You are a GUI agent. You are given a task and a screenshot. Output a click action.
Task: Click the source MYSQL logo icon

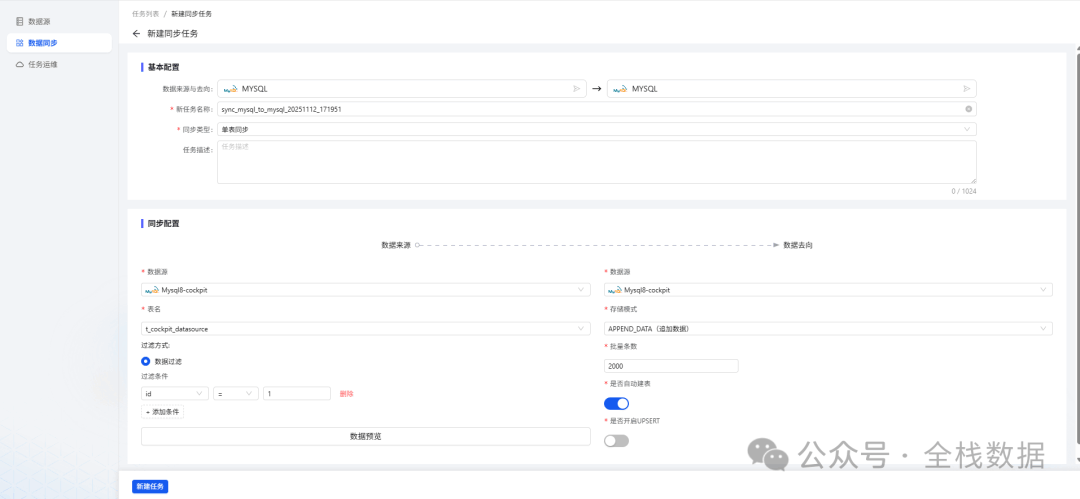tap(229, 89)
